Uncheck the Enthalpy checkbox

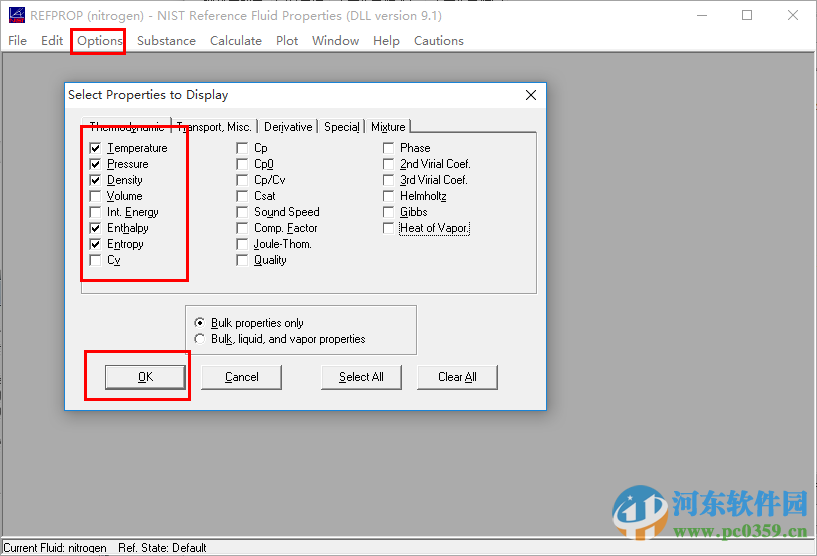pos(95,228)
